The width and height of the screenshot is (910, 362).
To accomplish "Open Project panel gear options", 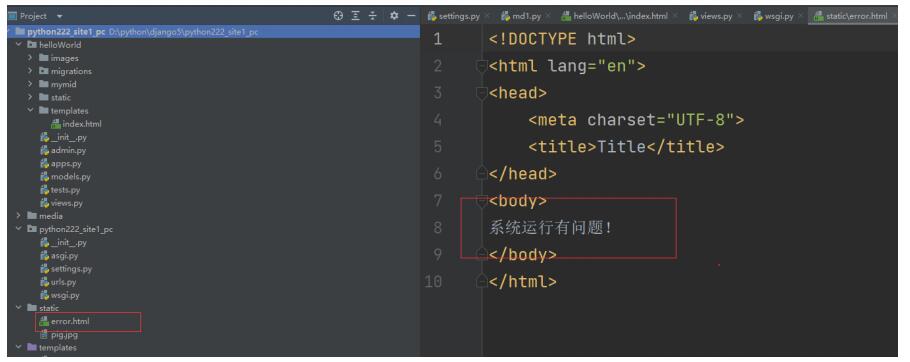I will click(394, 16).
